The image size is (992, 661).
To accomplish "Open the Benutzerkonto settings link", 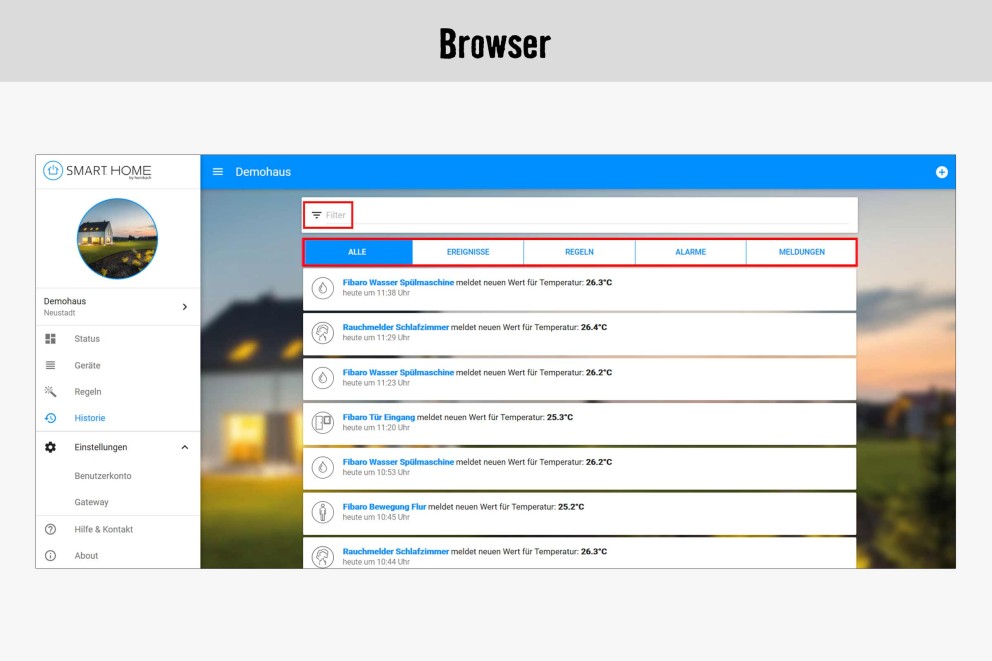I will tap(103, 476).
